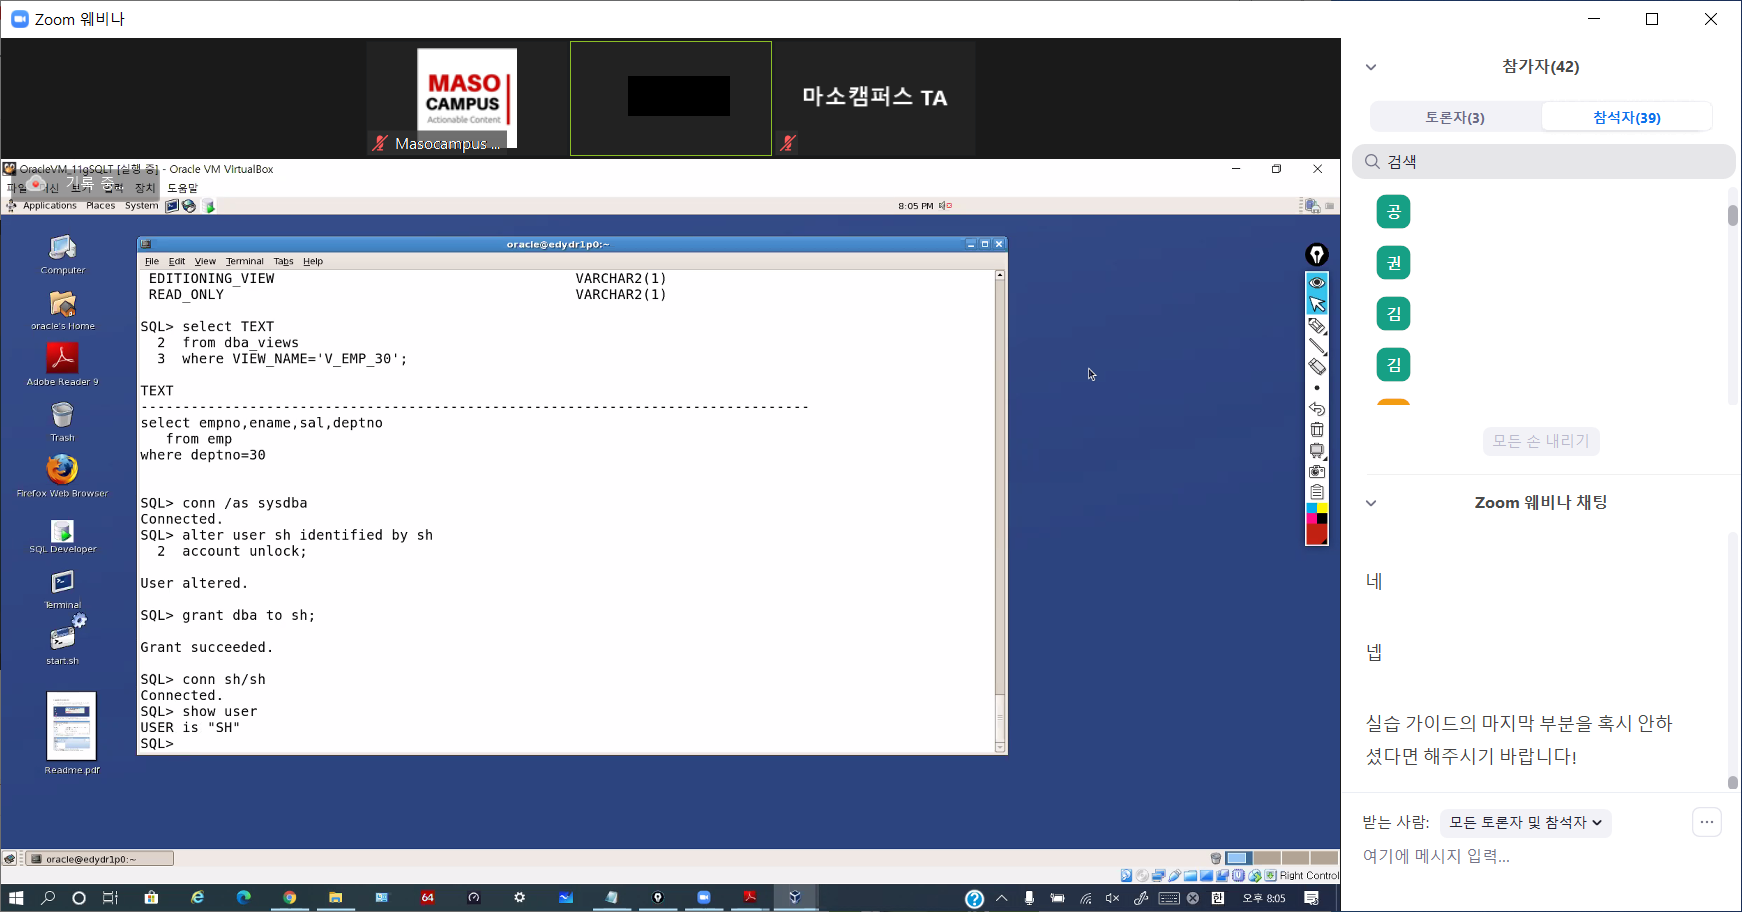Toggle the Windows taskbar speaker mute icon
1742x912 pixels.
pyautogui.click(x=1112, y=898)
